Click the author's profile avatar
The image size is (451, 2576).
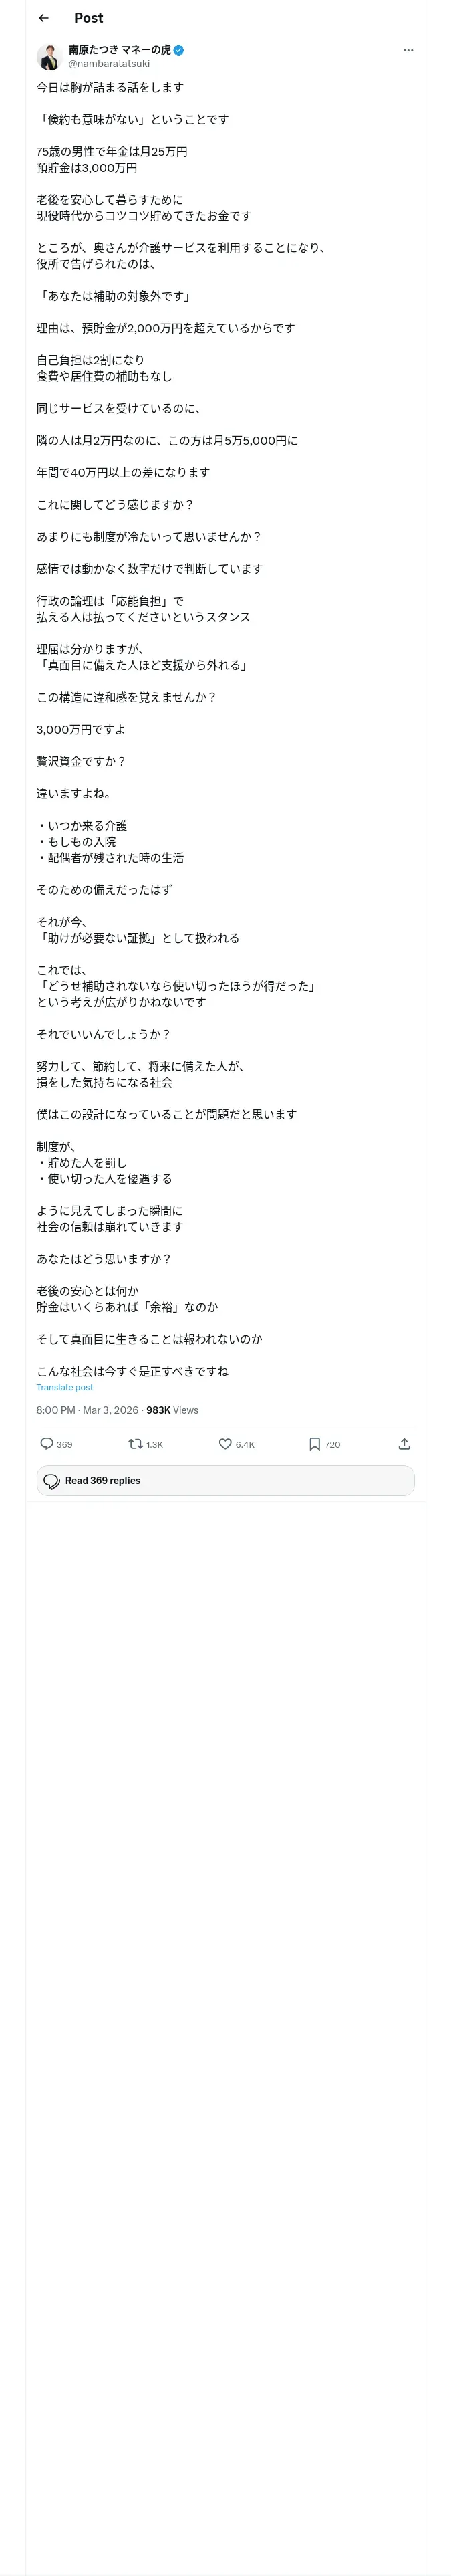point(49,57)
